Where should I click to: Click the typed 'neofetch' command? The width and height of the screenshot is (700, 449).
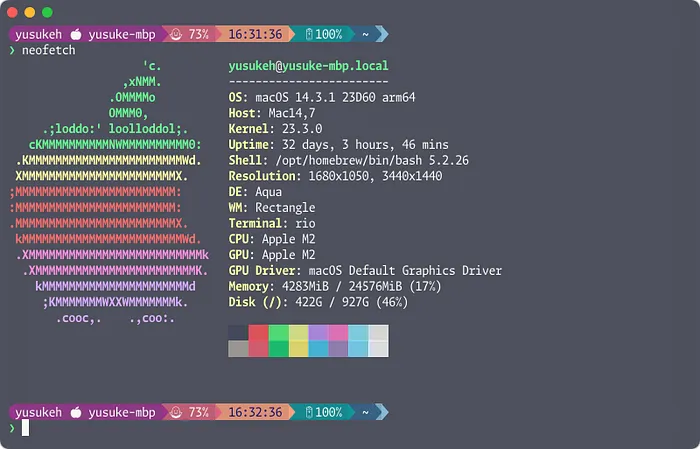pos(49,50)
